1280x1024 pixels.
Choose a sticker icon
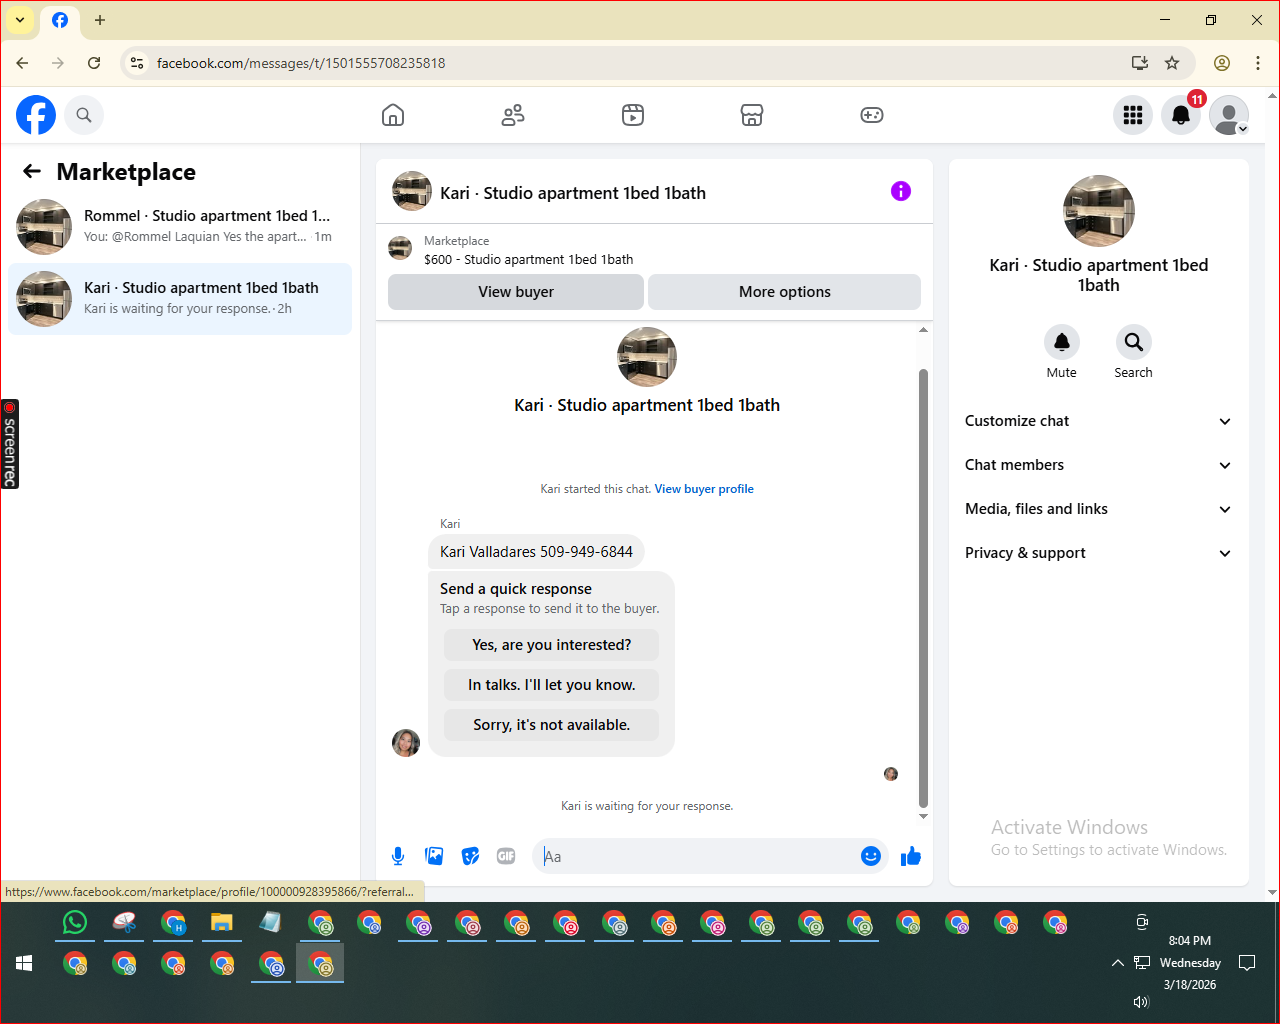[x=470, y=856]
